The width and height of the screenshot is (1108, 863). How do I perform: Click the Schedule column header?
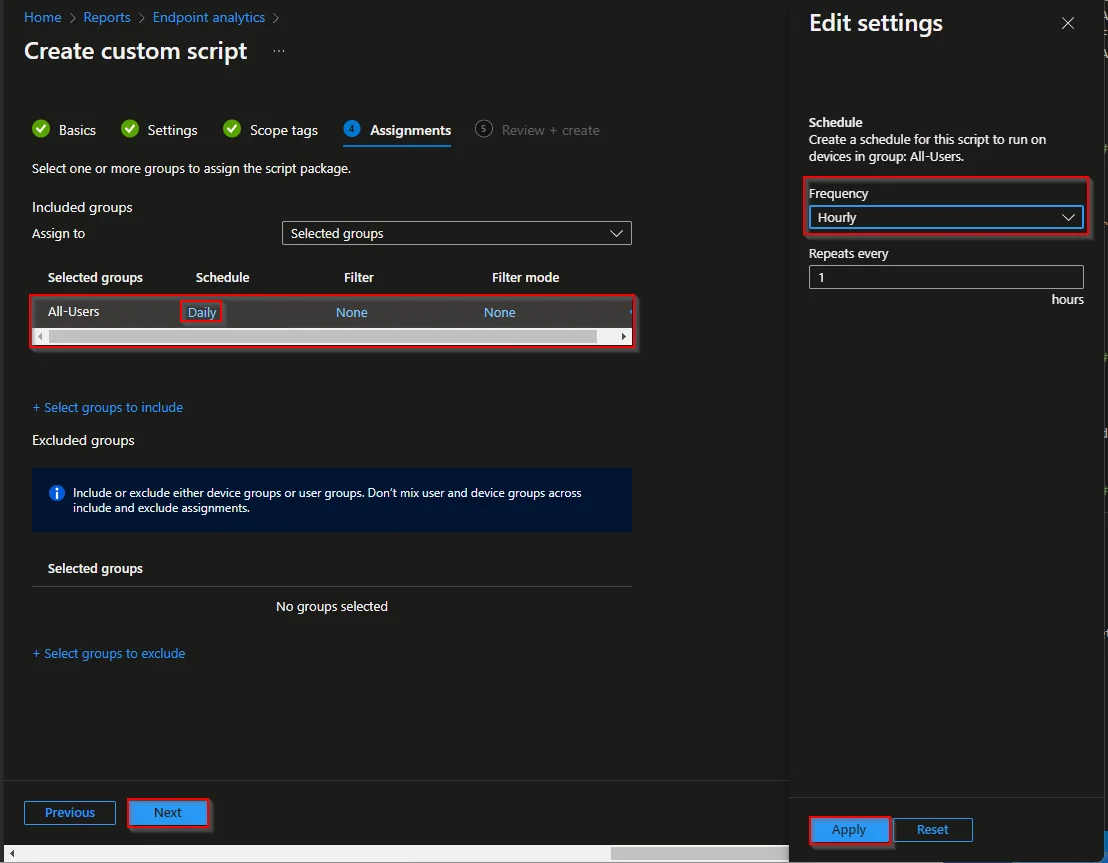[x=223, y=278]
